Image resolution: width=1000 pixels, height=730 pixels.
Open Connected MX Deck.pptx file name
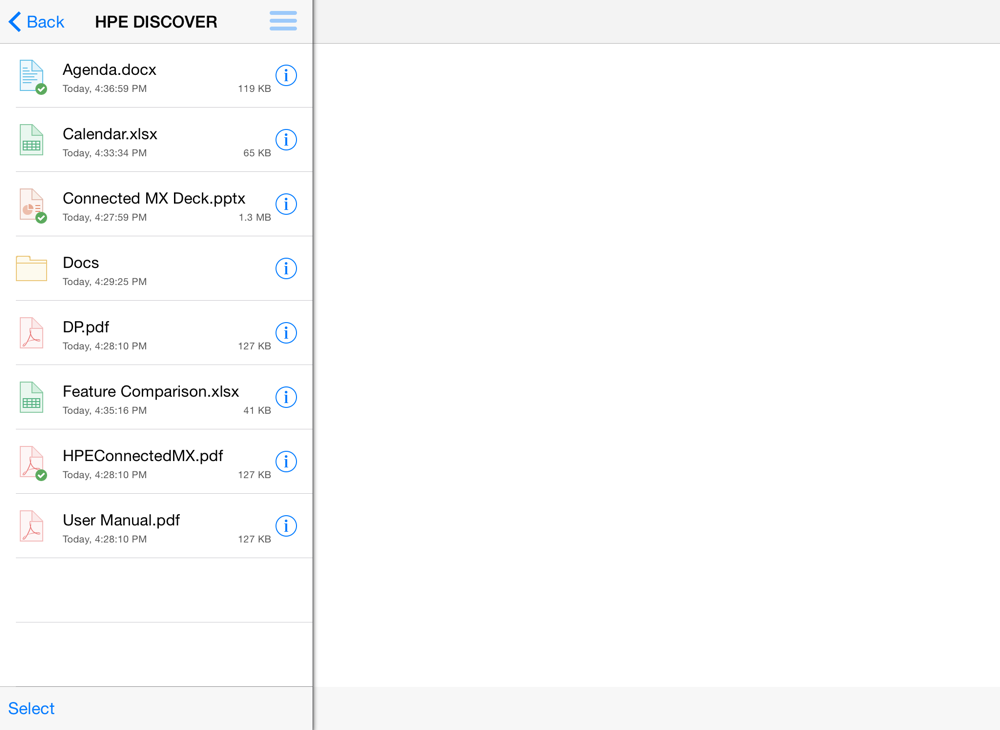(154, 198)
